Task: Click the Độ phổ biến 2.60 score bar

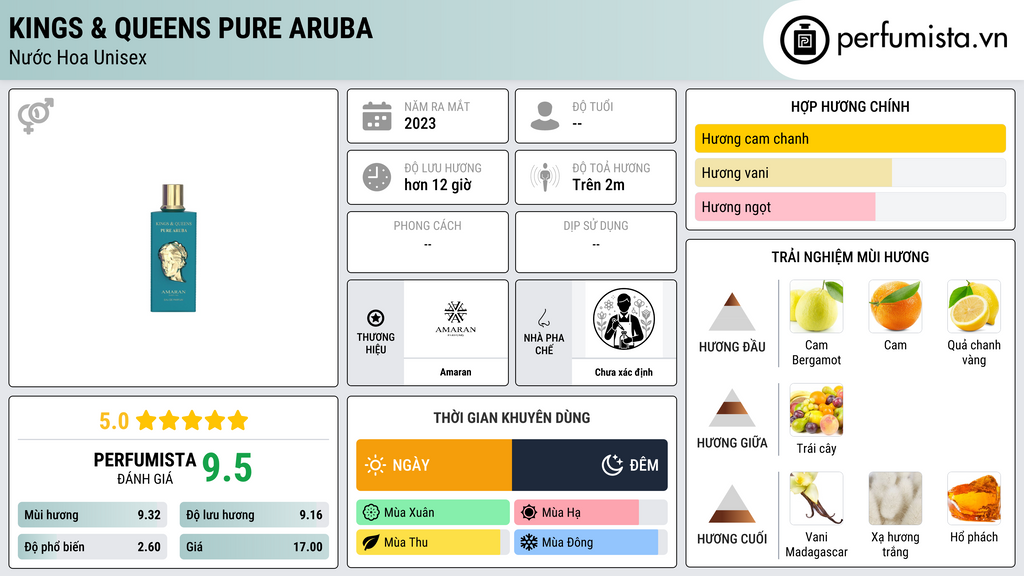Action: 92,547
